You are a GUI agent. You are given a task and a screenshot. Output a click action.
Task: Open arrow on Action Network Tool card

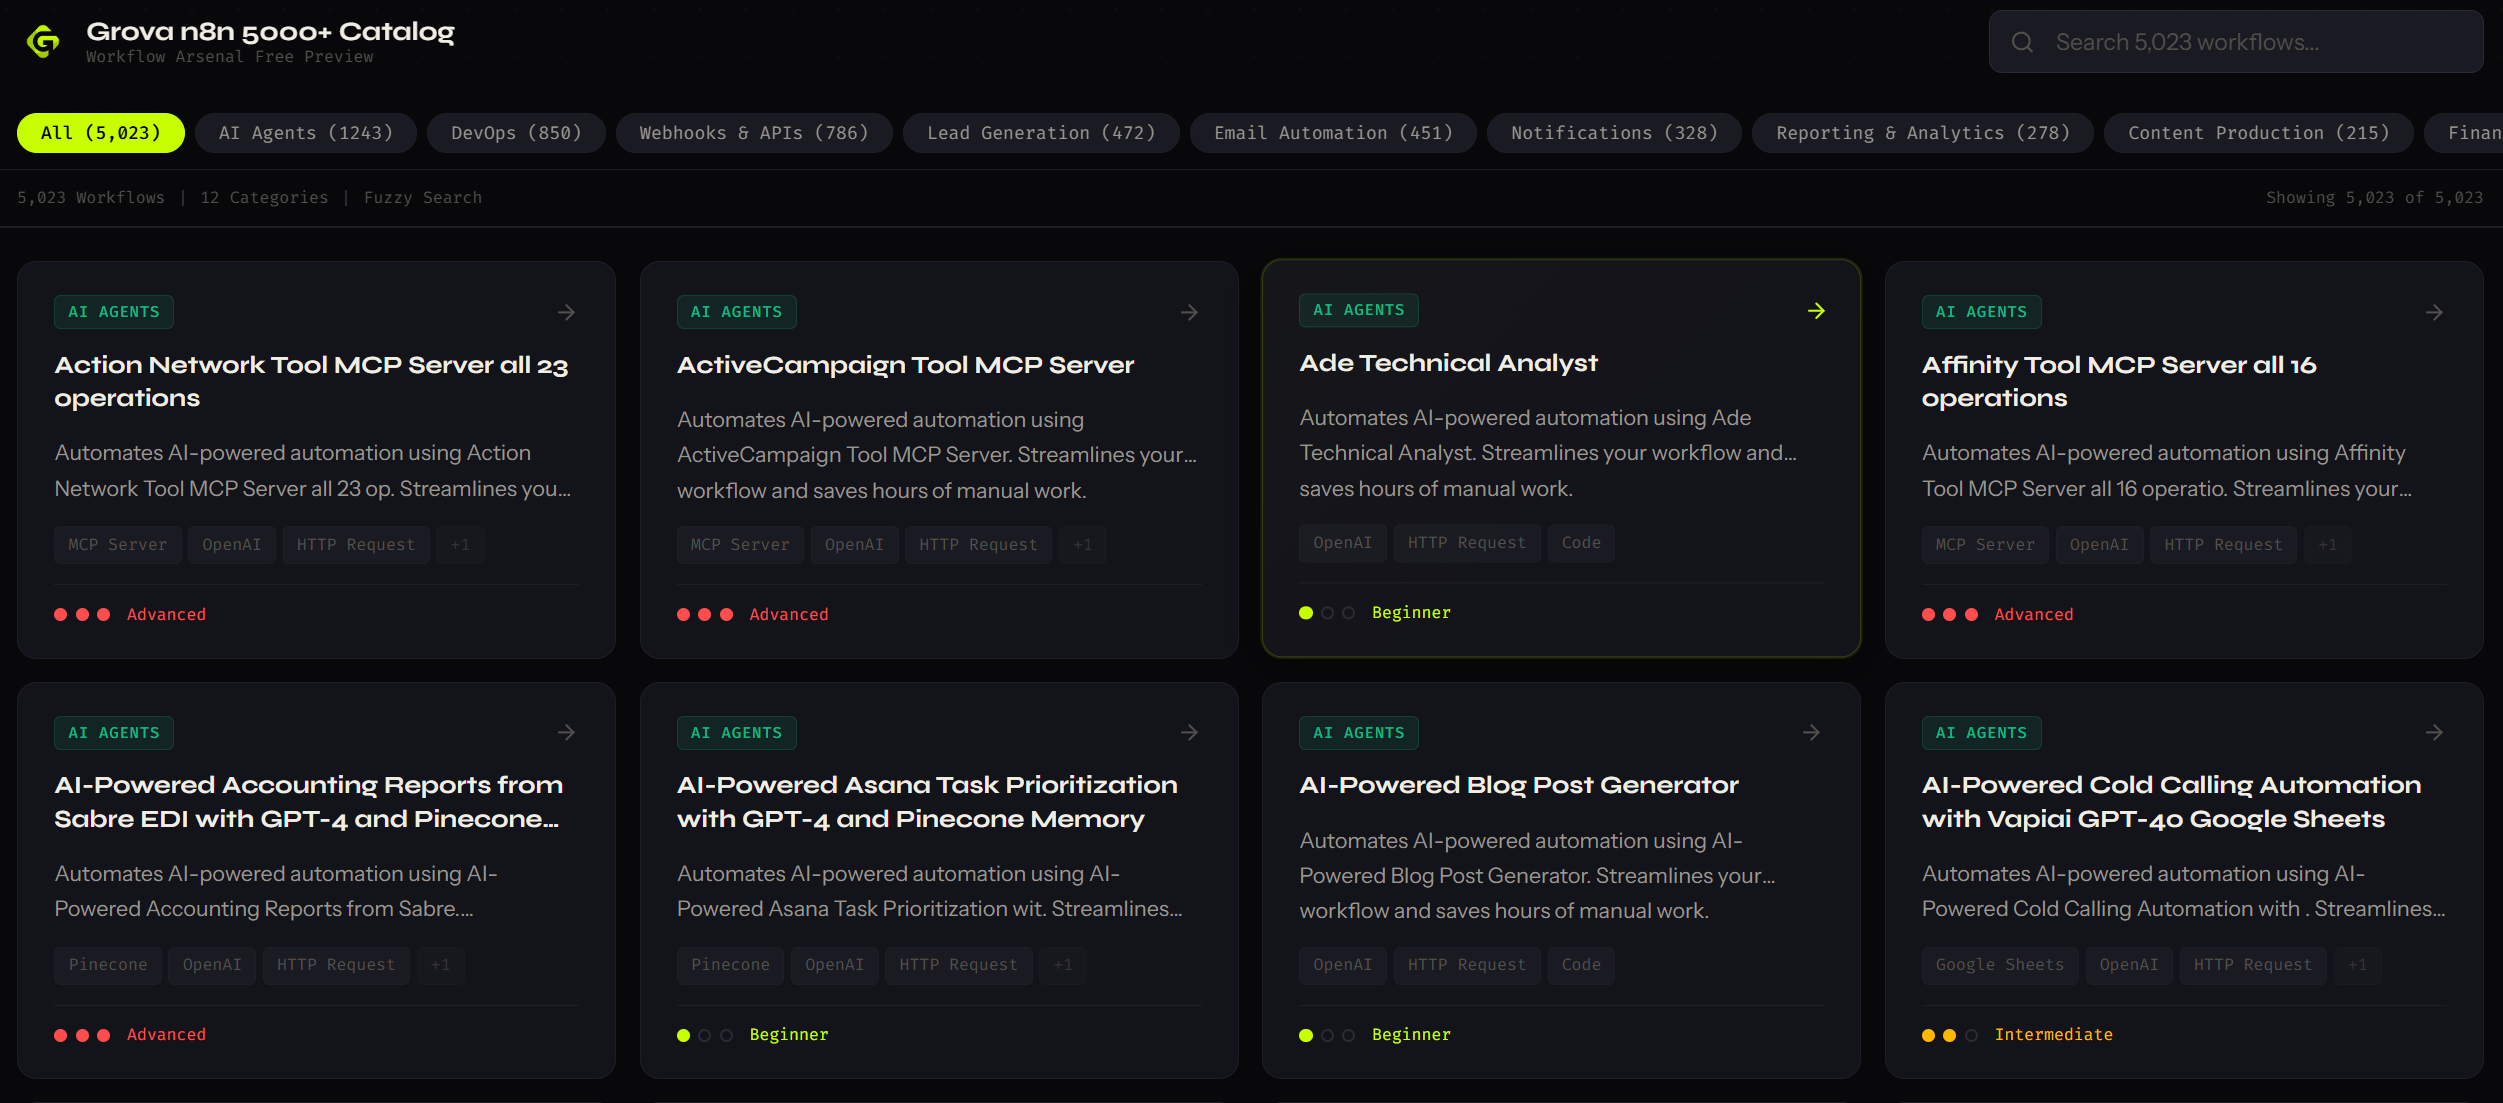[566, 313]
